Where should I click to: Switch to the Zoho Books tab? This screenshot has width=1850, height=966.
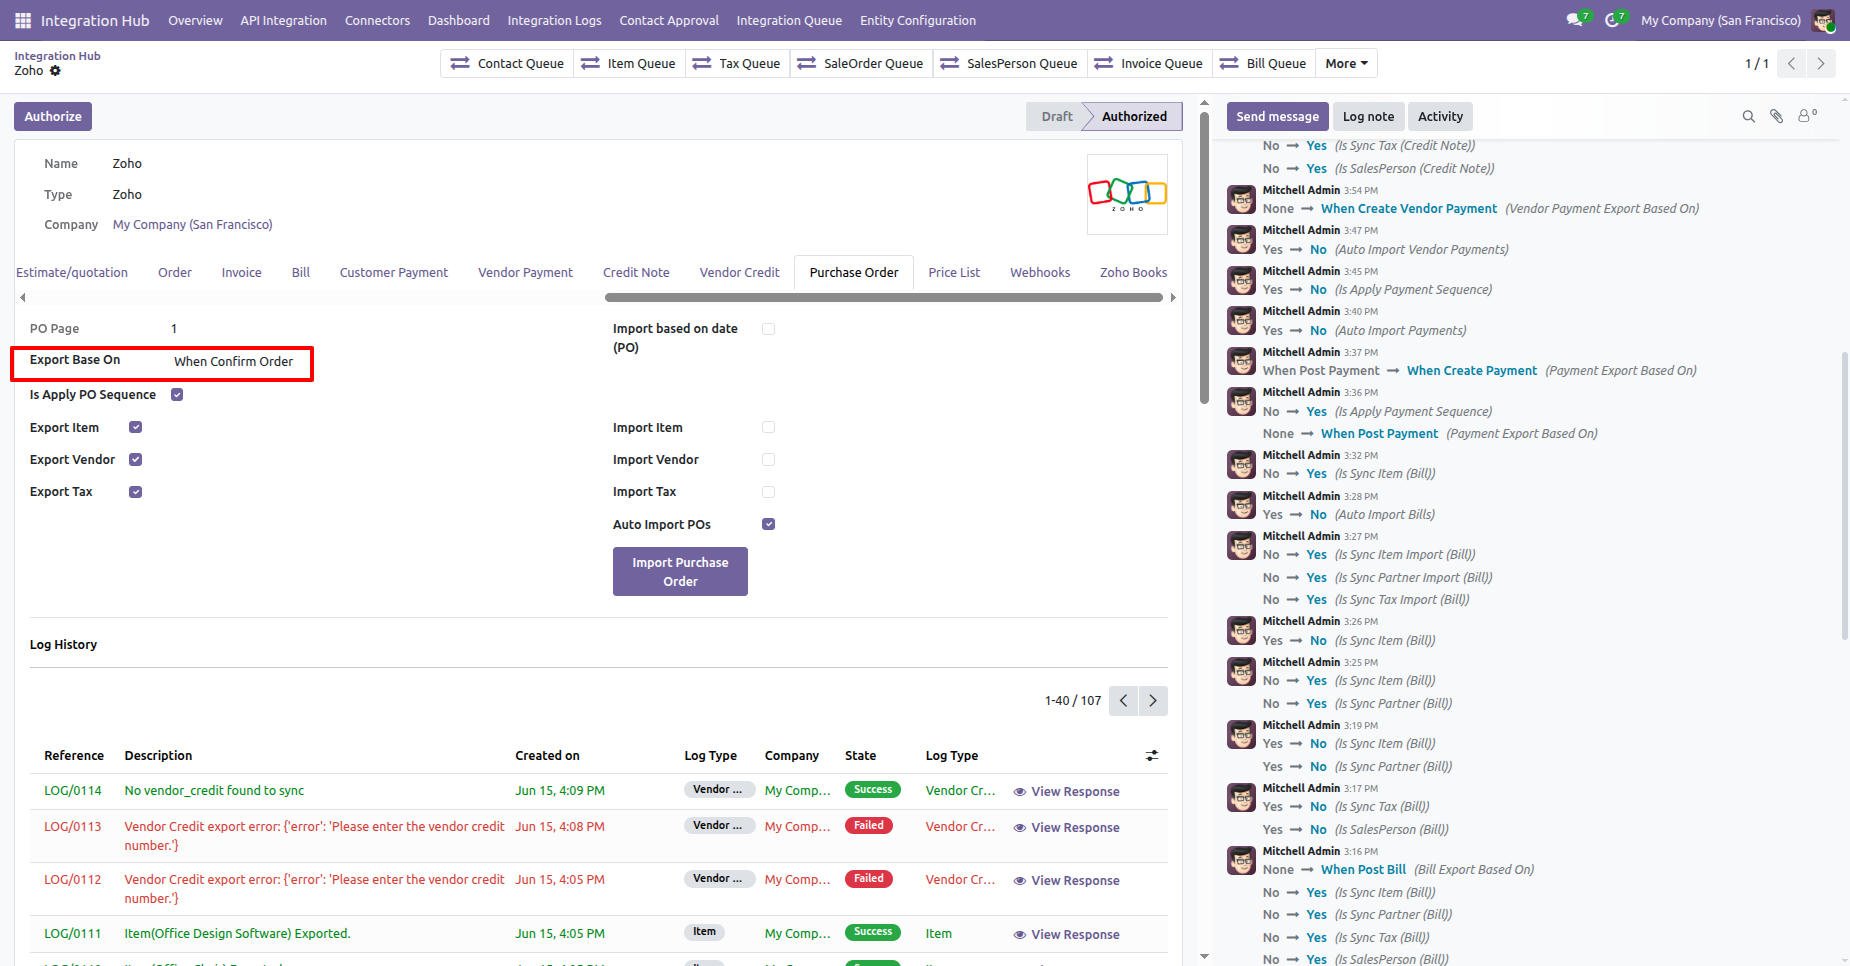click(1133, 273)
